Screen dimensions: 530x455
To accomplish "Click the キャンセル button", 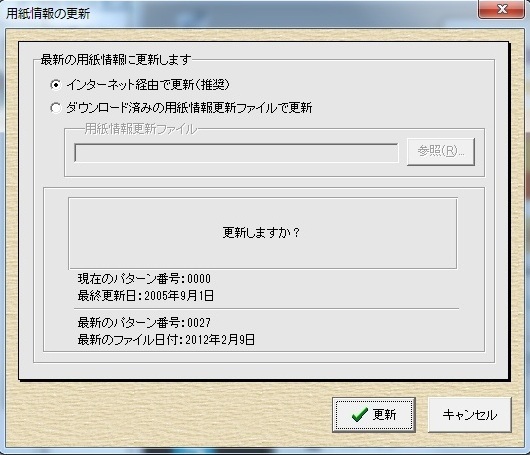I will pyautogui.click(x=469, y=415).
